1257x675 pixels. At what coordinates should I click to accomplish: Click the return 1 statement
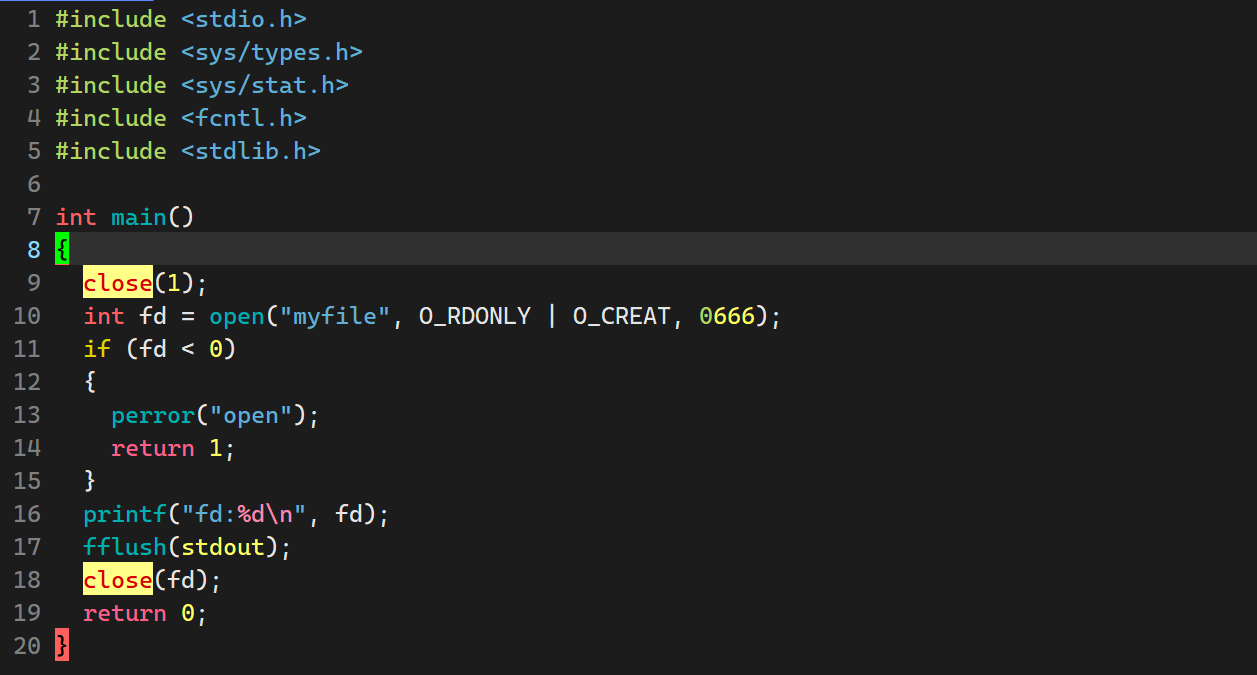[172, 448]
